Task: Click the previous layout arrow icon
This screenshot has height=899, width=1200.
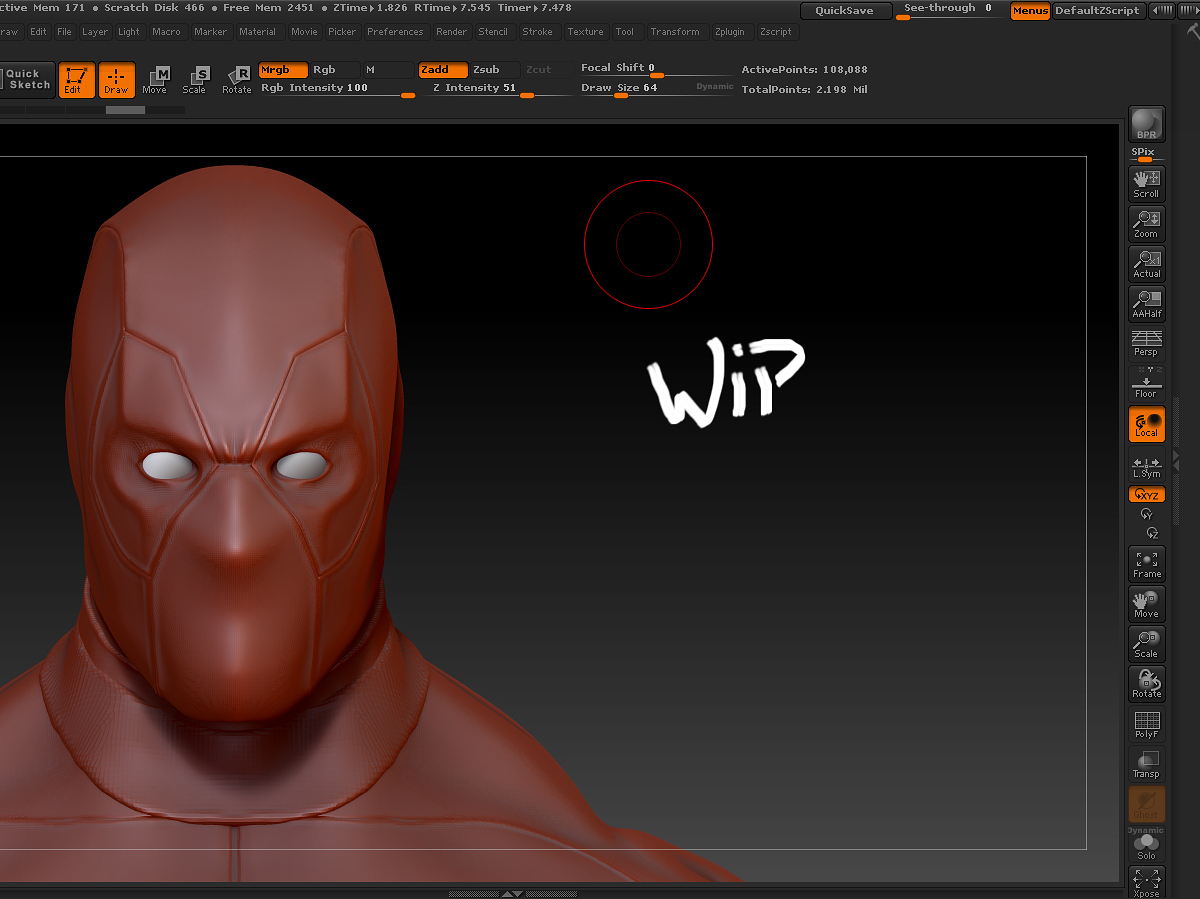Action: (x=1162, y=11)
